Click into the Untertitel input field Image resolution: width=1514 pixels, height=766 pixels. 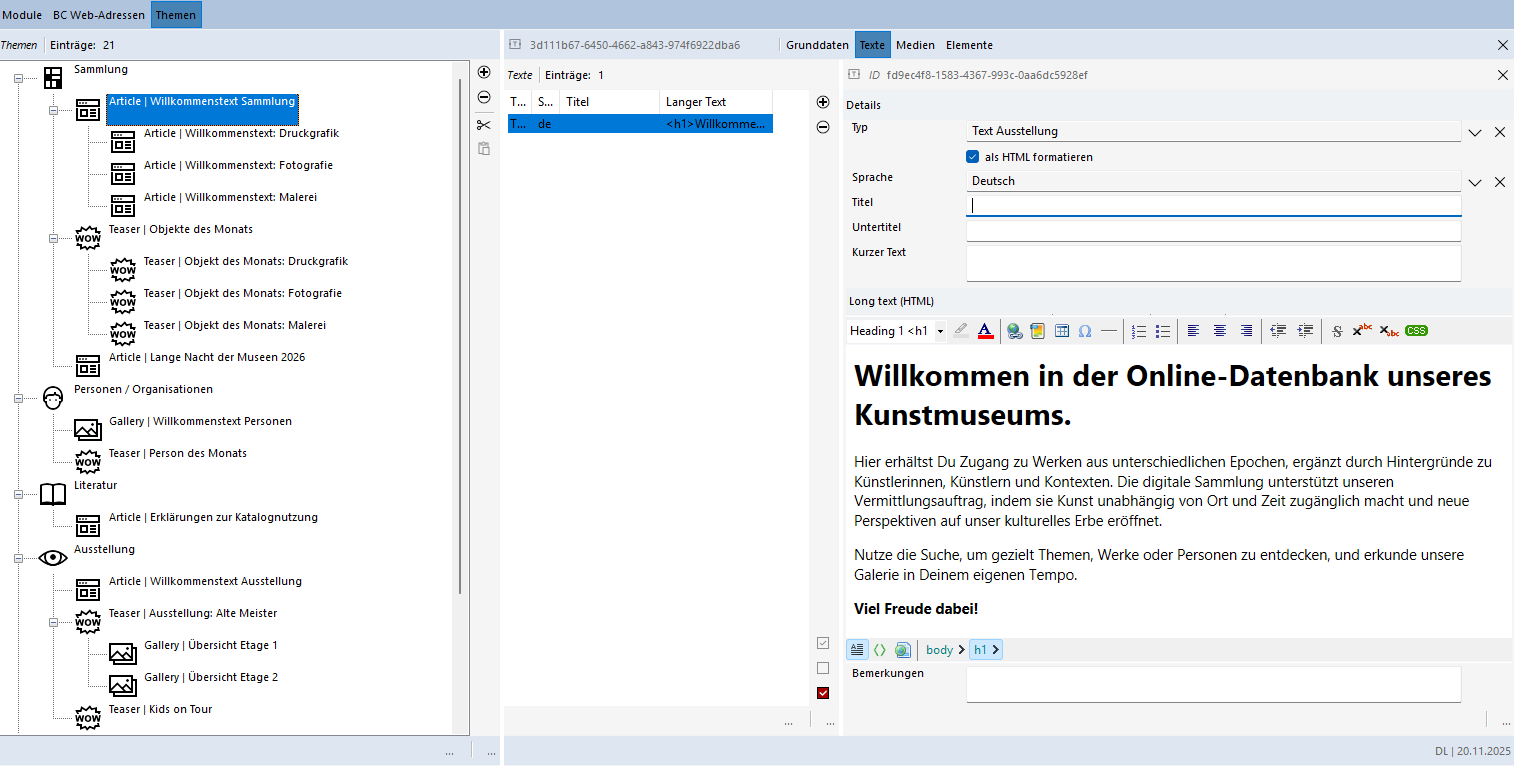[1212, 230]
